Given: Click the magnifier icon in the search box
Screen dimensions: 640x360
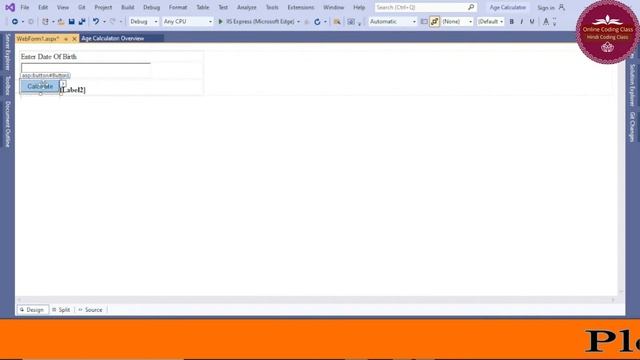Looking at the screenshot, I should pyautogui.click(x=471, y=7).
